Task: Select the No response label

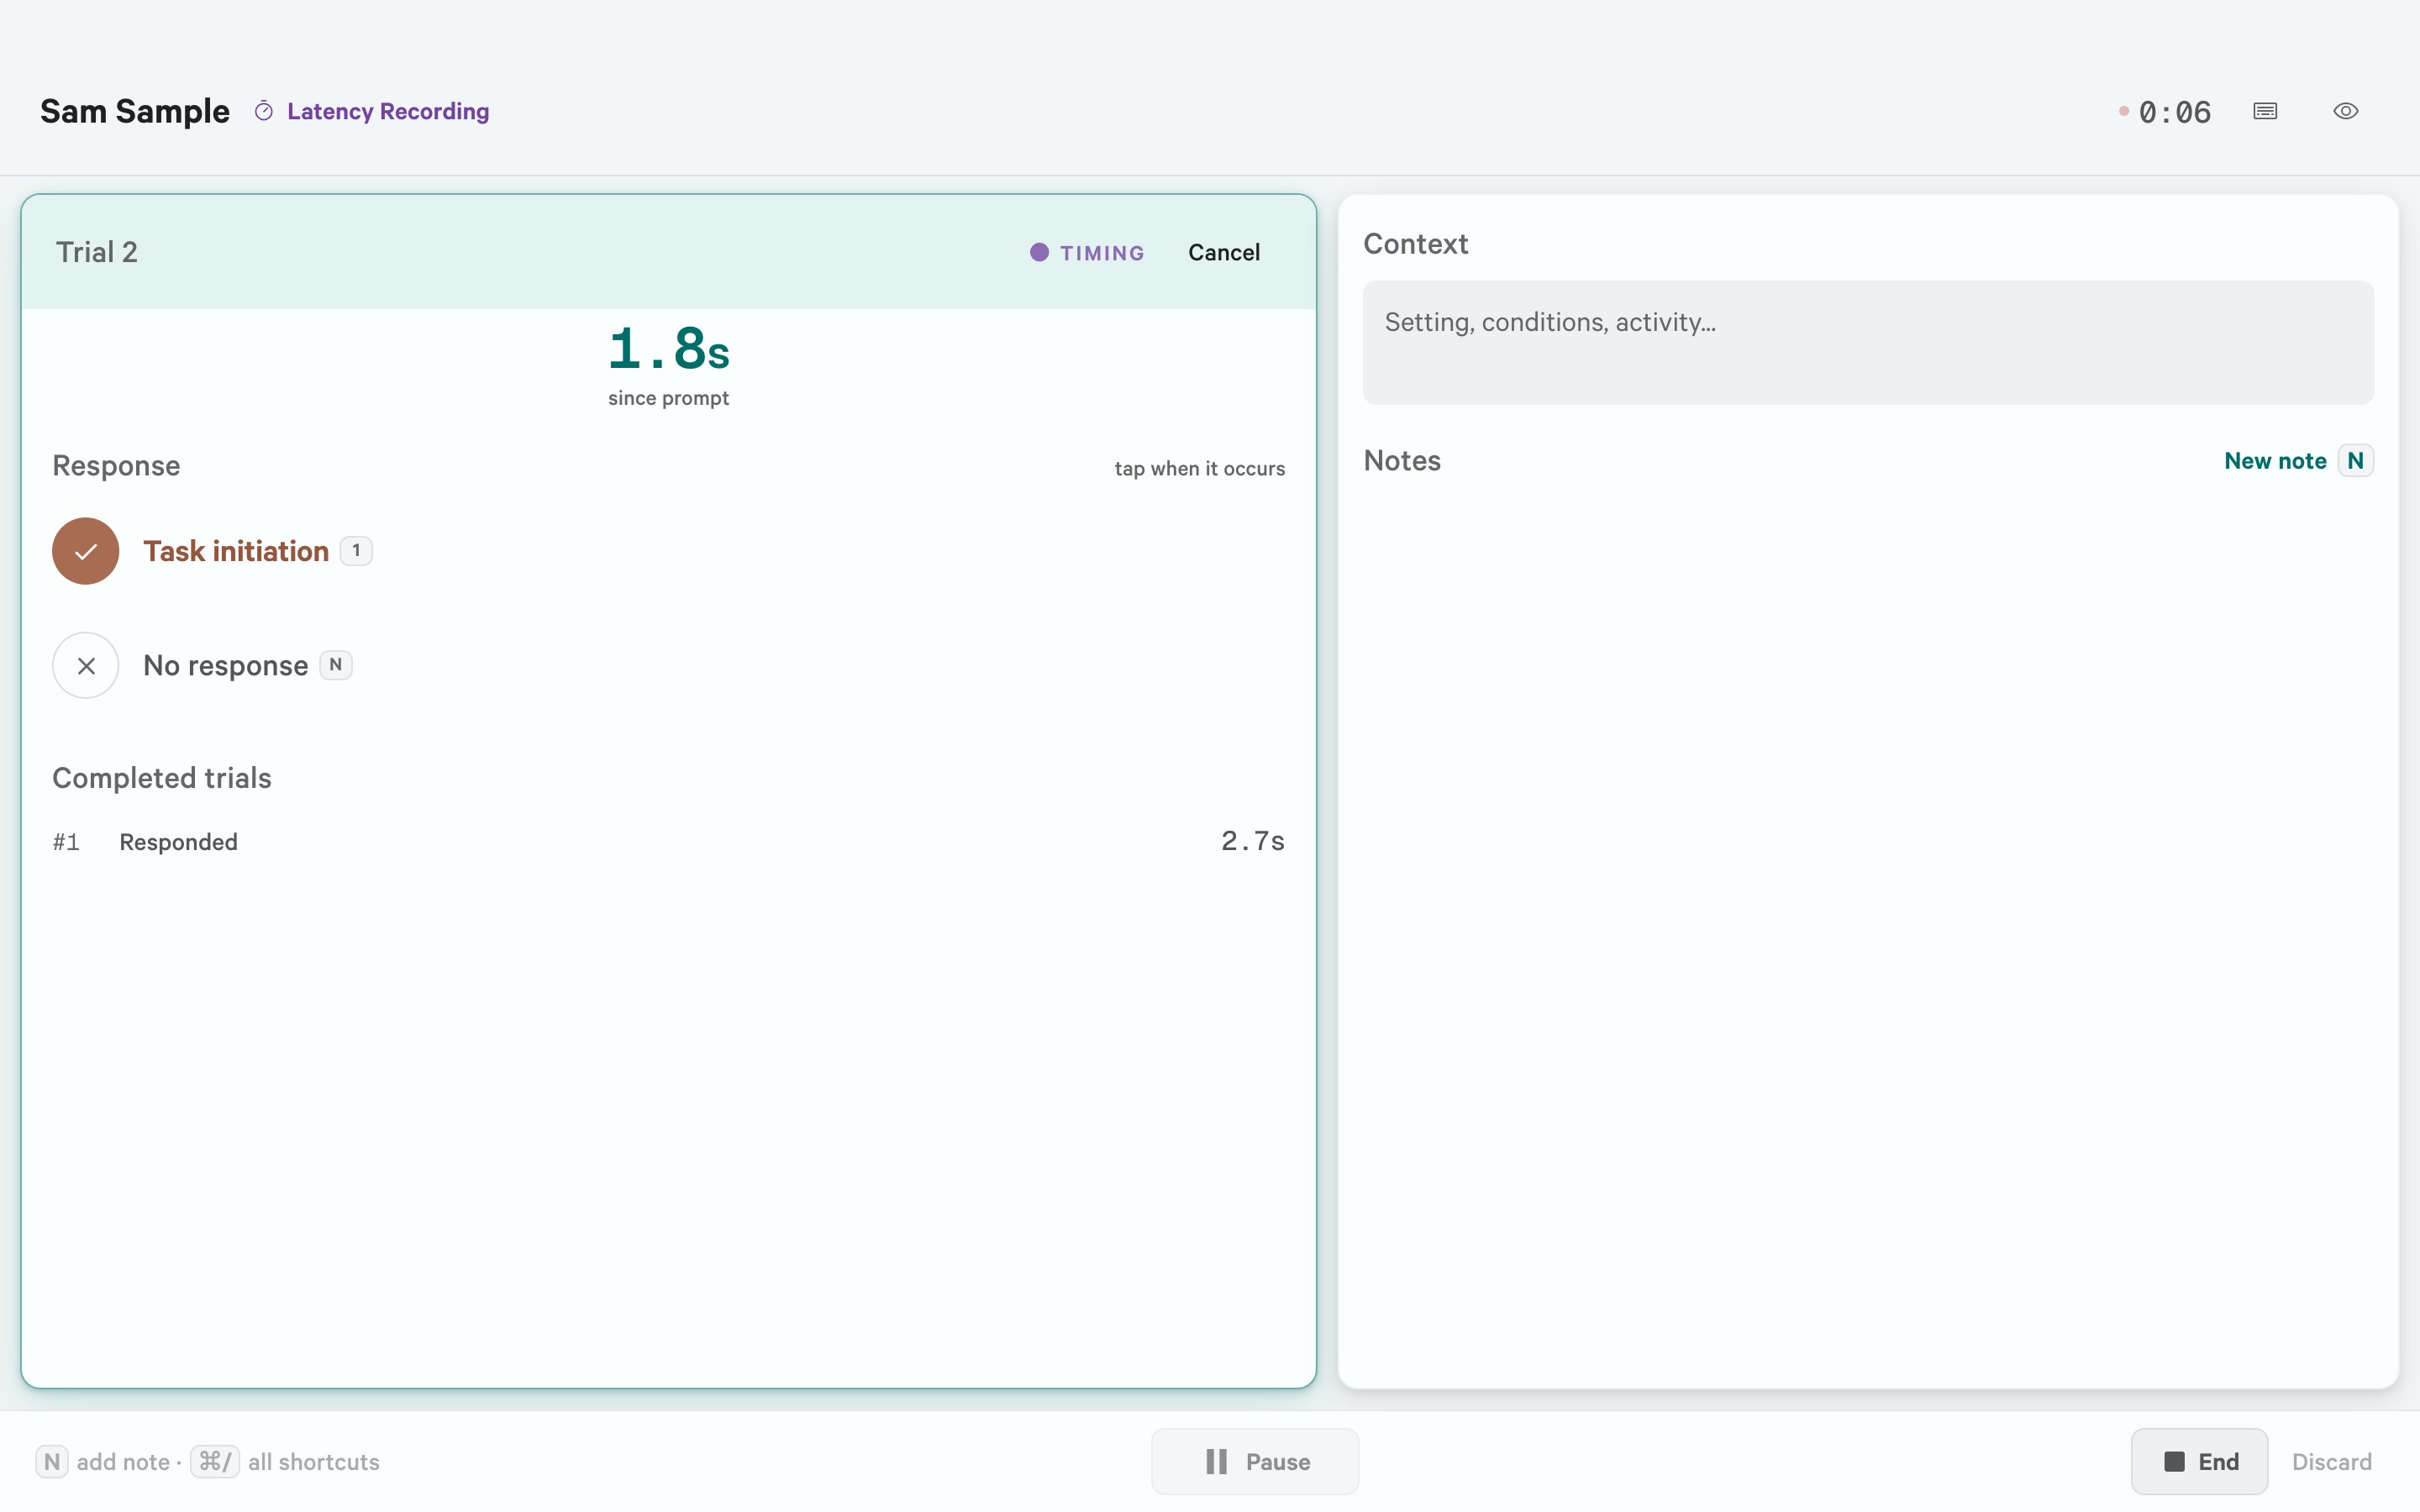Action: click(226, 665)
